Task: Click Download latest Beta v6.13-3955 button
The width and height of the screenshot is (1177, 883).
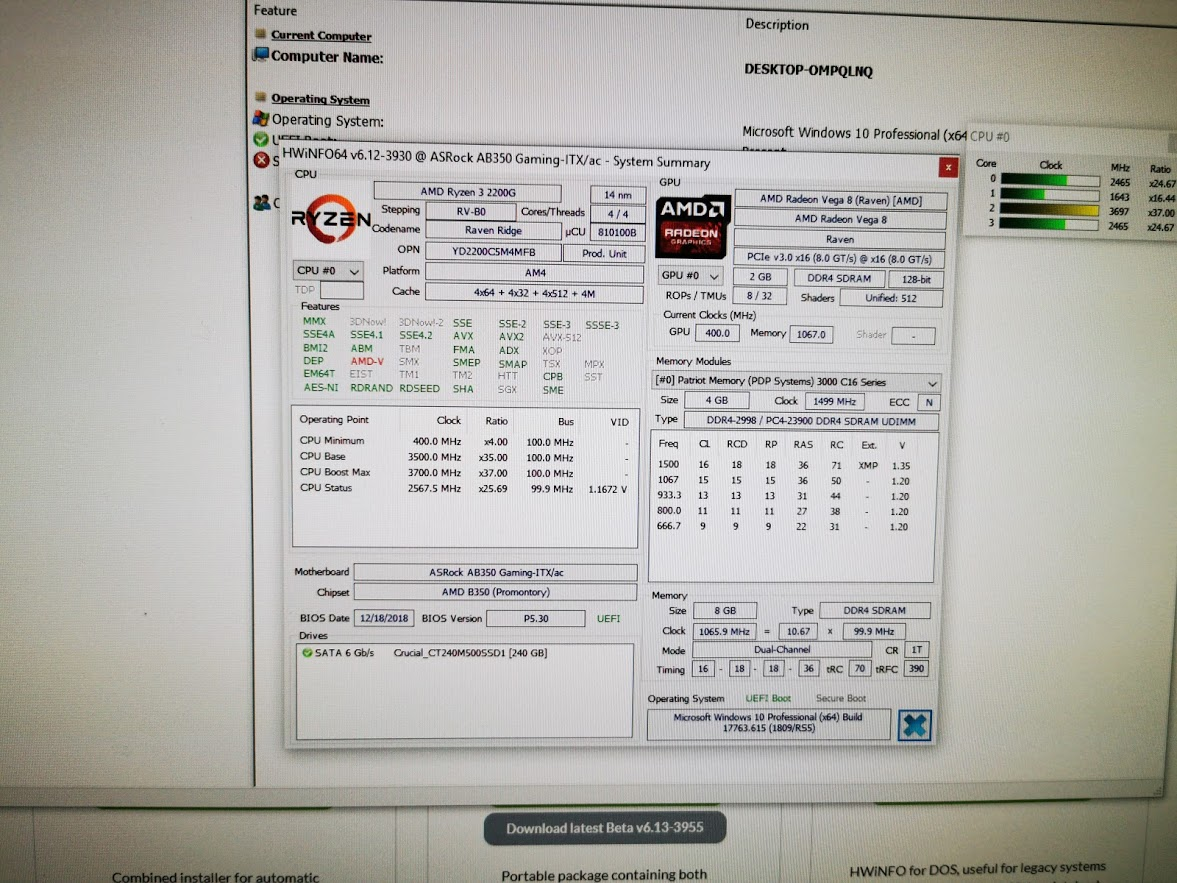Action: tap(604, 828)
